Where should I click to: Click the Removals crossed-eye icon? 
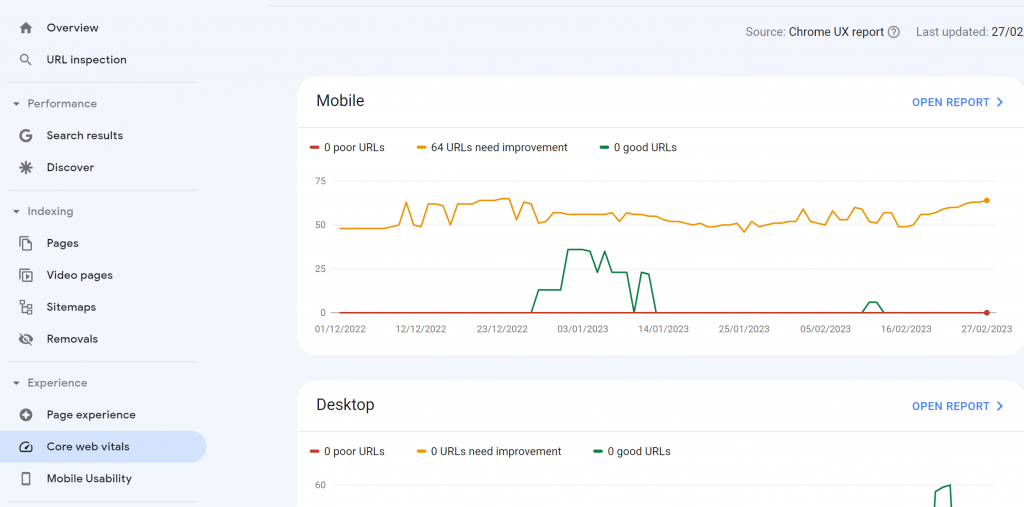(25, 339)
